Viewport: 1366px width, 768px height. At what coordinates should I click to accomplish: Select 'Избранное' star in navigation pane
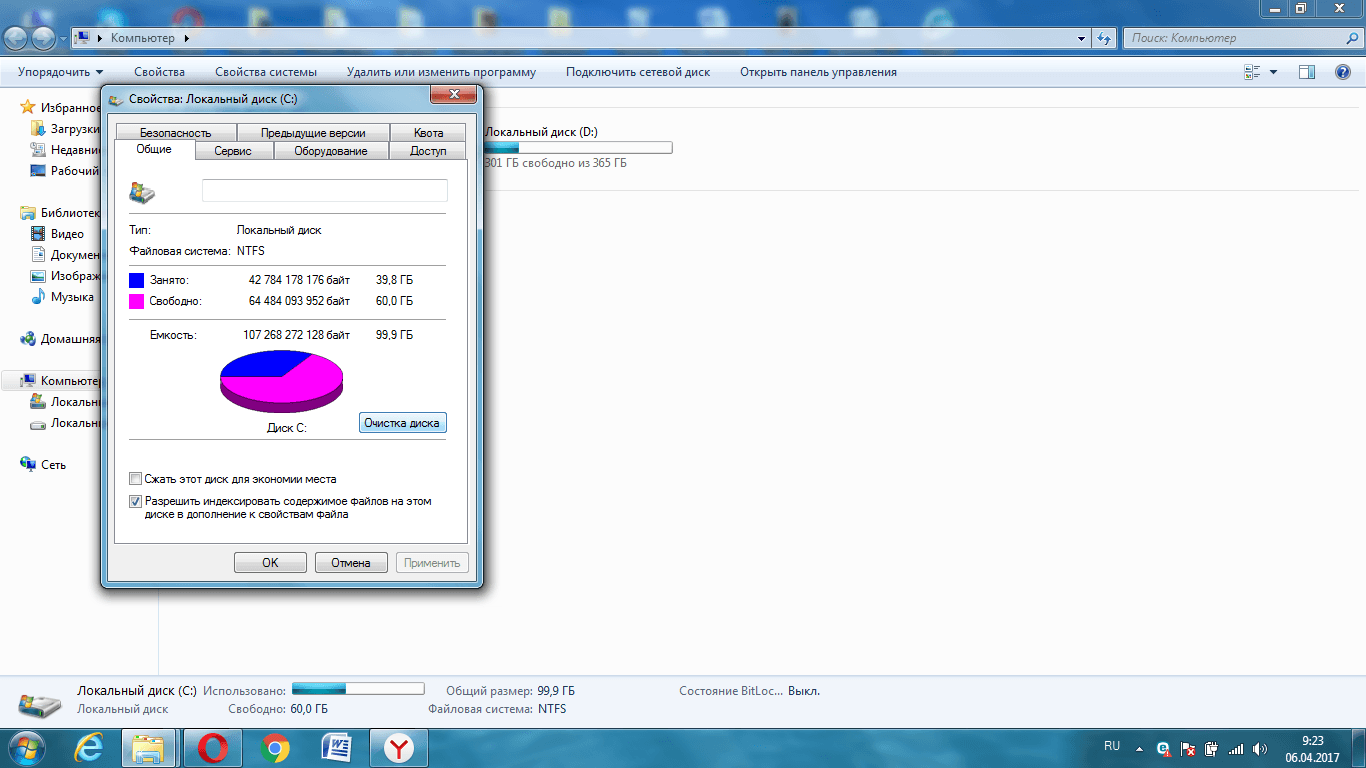(x=28, y=108)
